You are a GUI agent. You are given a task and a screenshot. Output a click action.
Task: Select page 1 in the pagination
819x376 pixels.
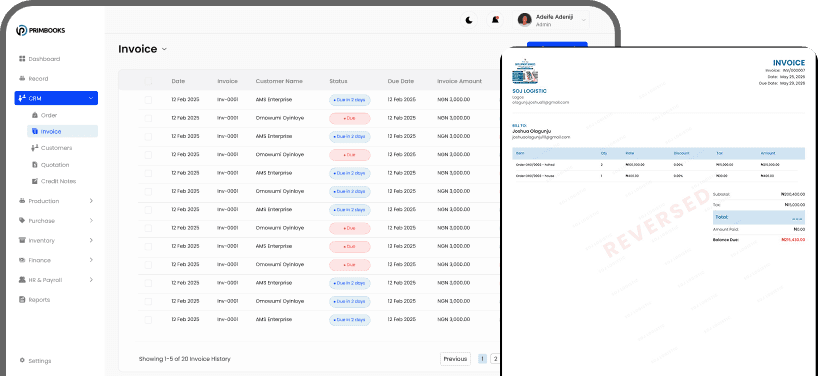(x=482, y=359)
